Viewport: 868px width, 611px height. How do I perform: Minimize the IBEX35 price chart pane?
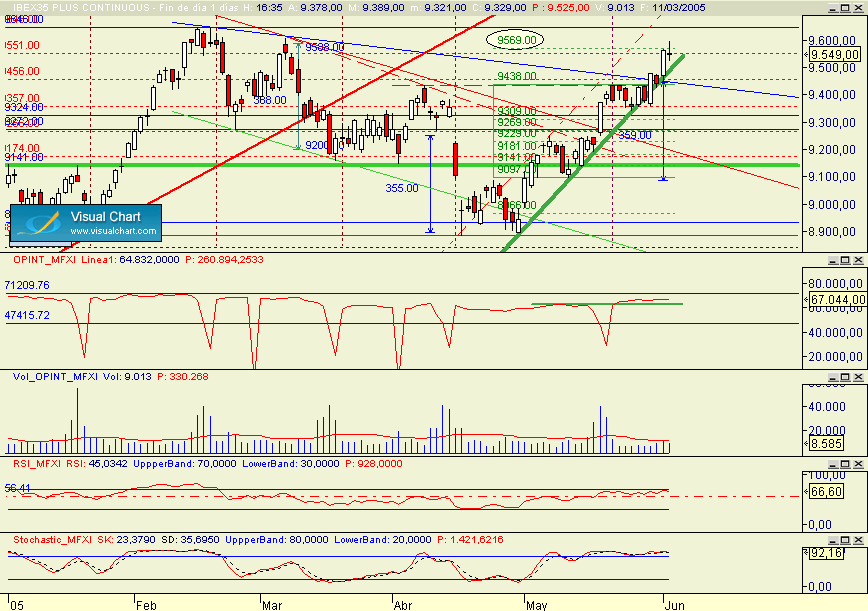pos(833,8)
